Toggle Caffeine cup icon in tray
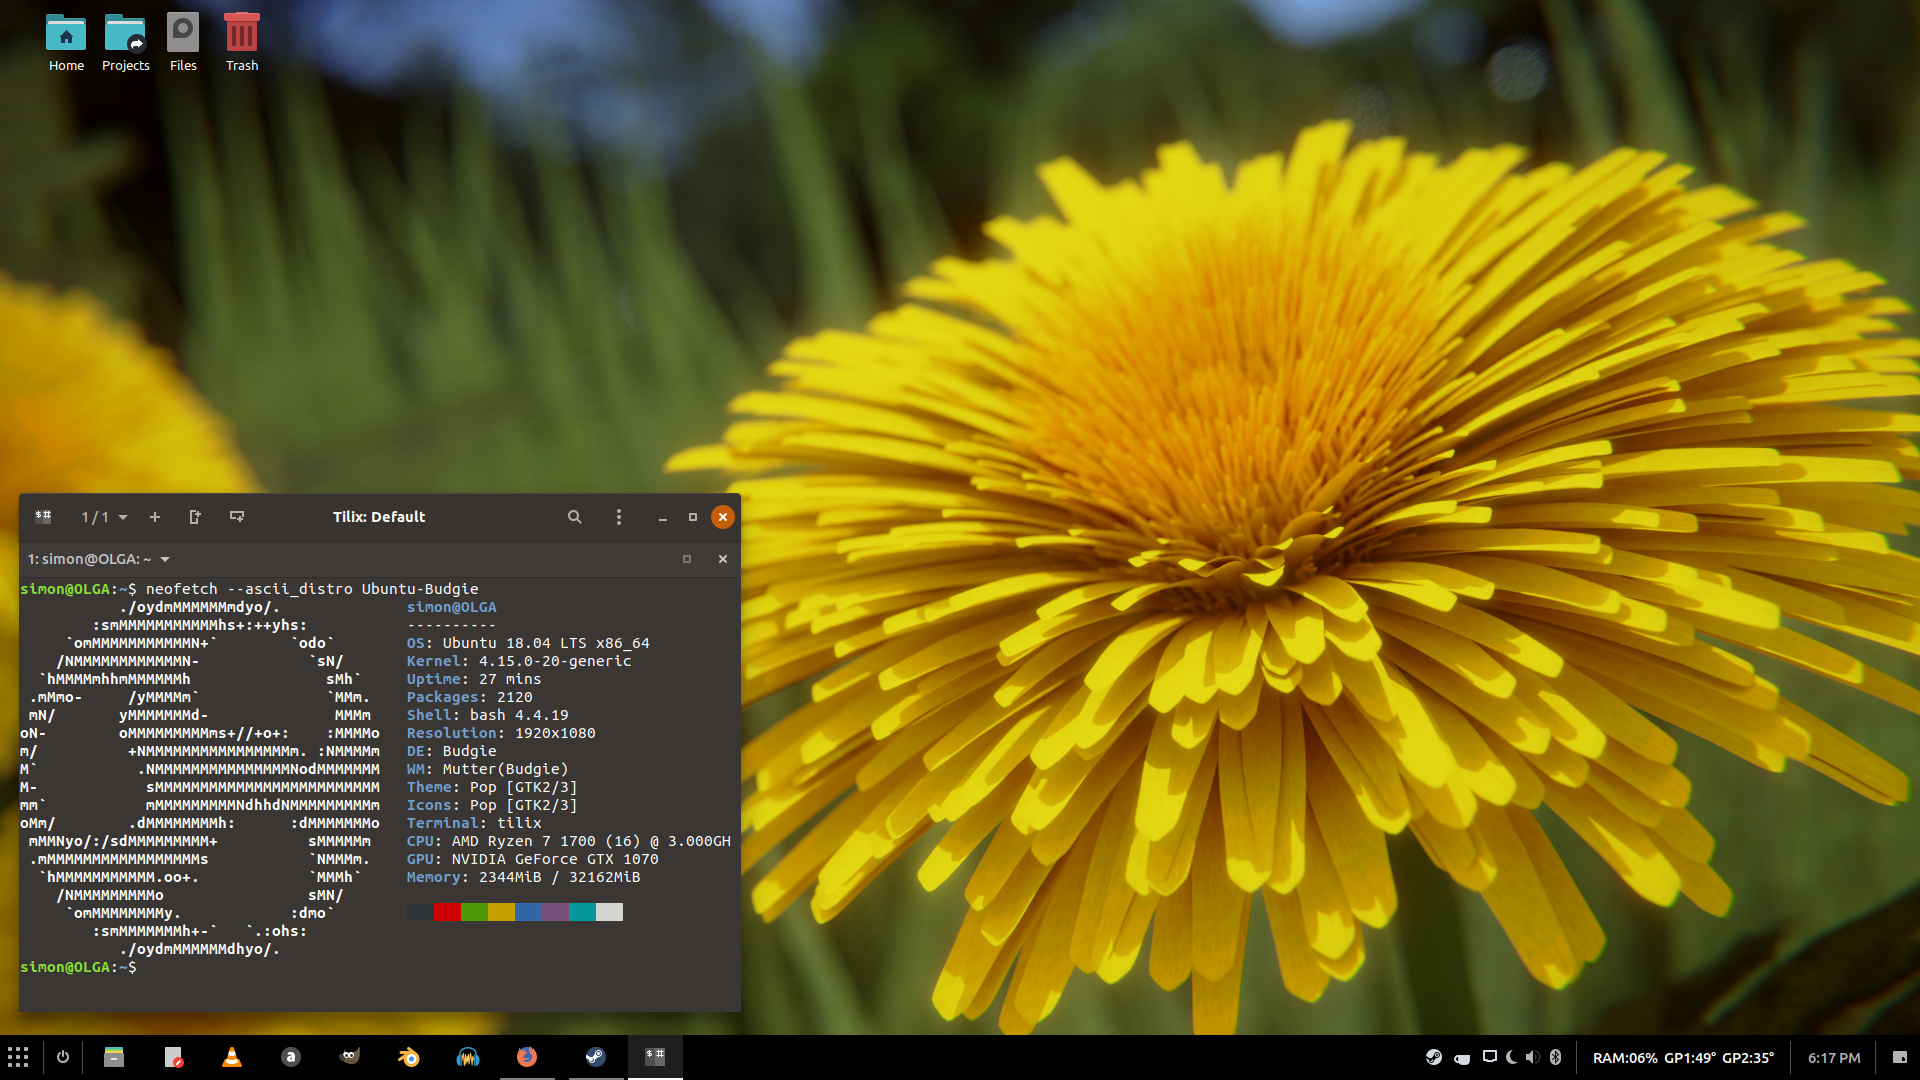 click(x=1462, y=1058)
